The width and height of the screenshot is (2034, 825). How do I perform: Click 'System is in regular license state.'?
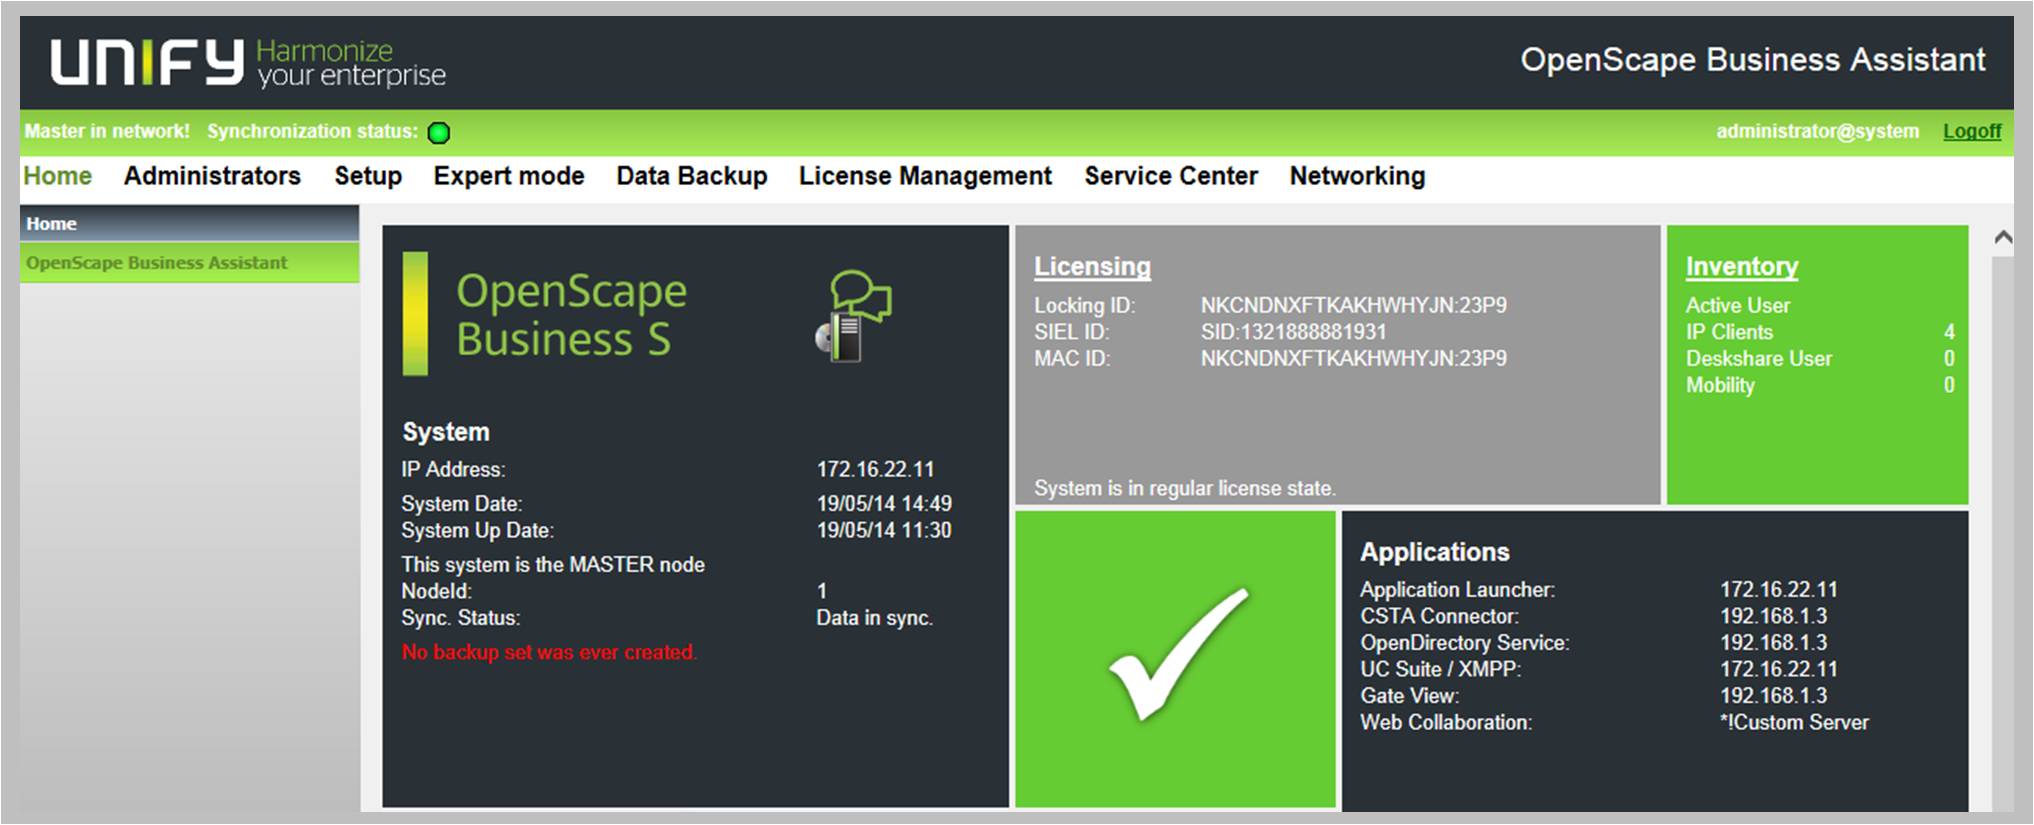(1184, 488)
